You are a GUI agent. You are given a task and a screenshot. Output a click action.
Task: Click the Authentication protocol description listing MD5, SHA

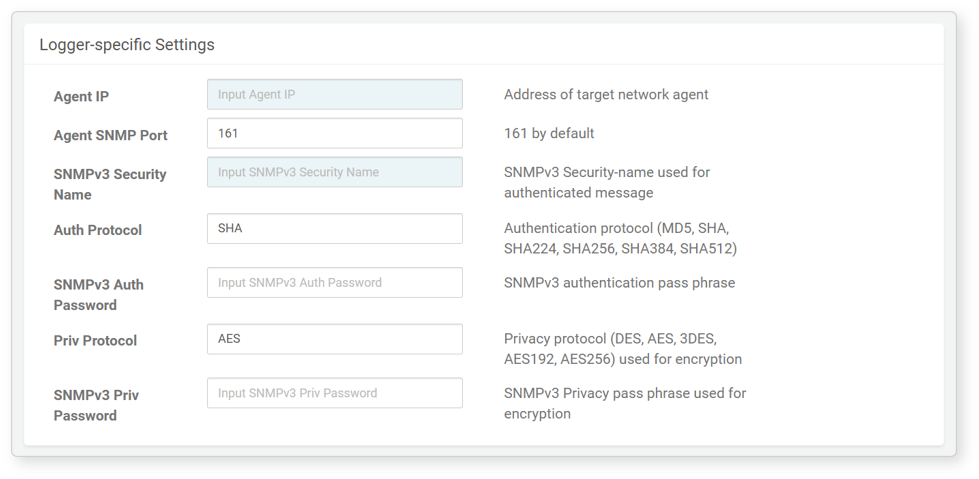click(621, 239)
